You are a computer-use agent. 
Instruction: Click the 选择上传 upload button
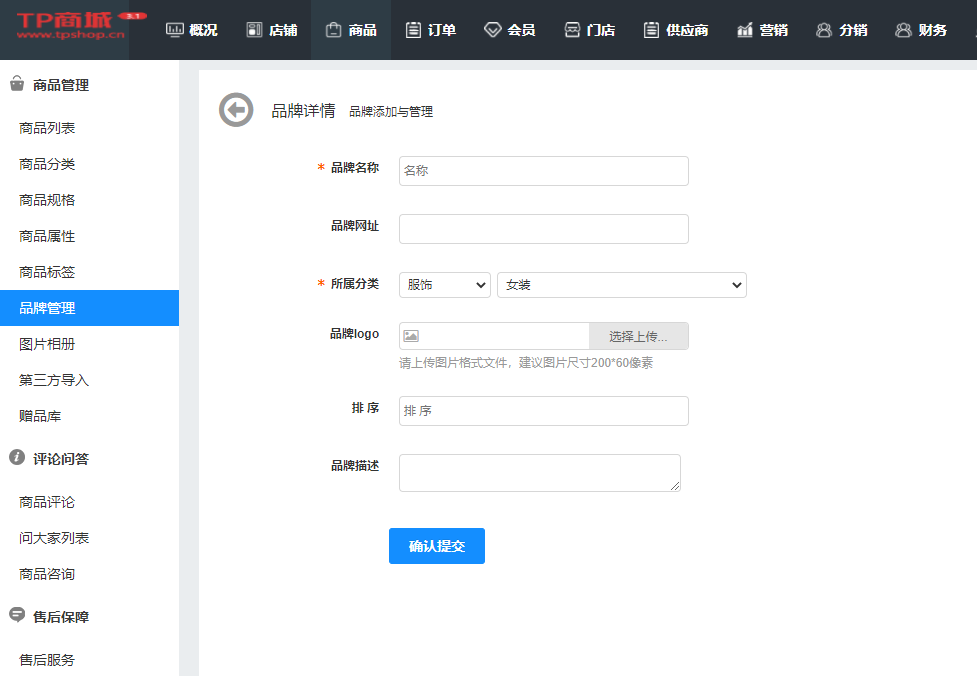pyautogui.click(x=638, y=336)
